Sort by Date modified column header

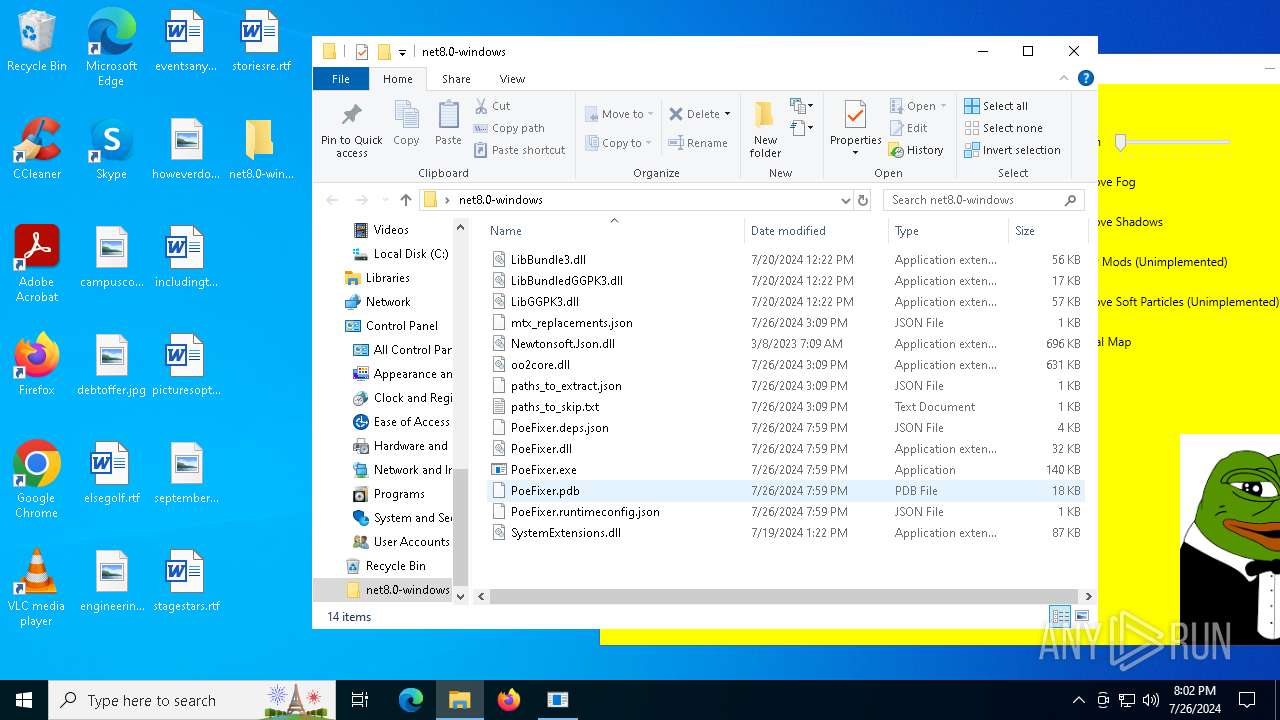(816, 231)
